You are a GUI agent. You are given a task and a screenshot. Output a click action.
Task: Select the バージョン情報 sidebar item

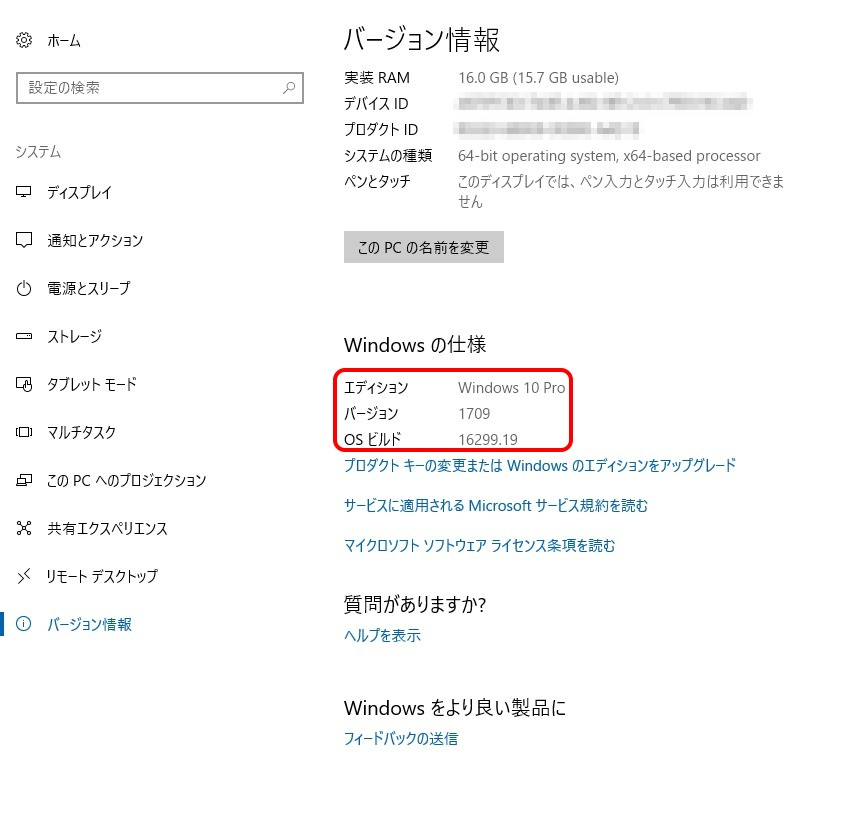pyautogui.click(x=89, y=625)
